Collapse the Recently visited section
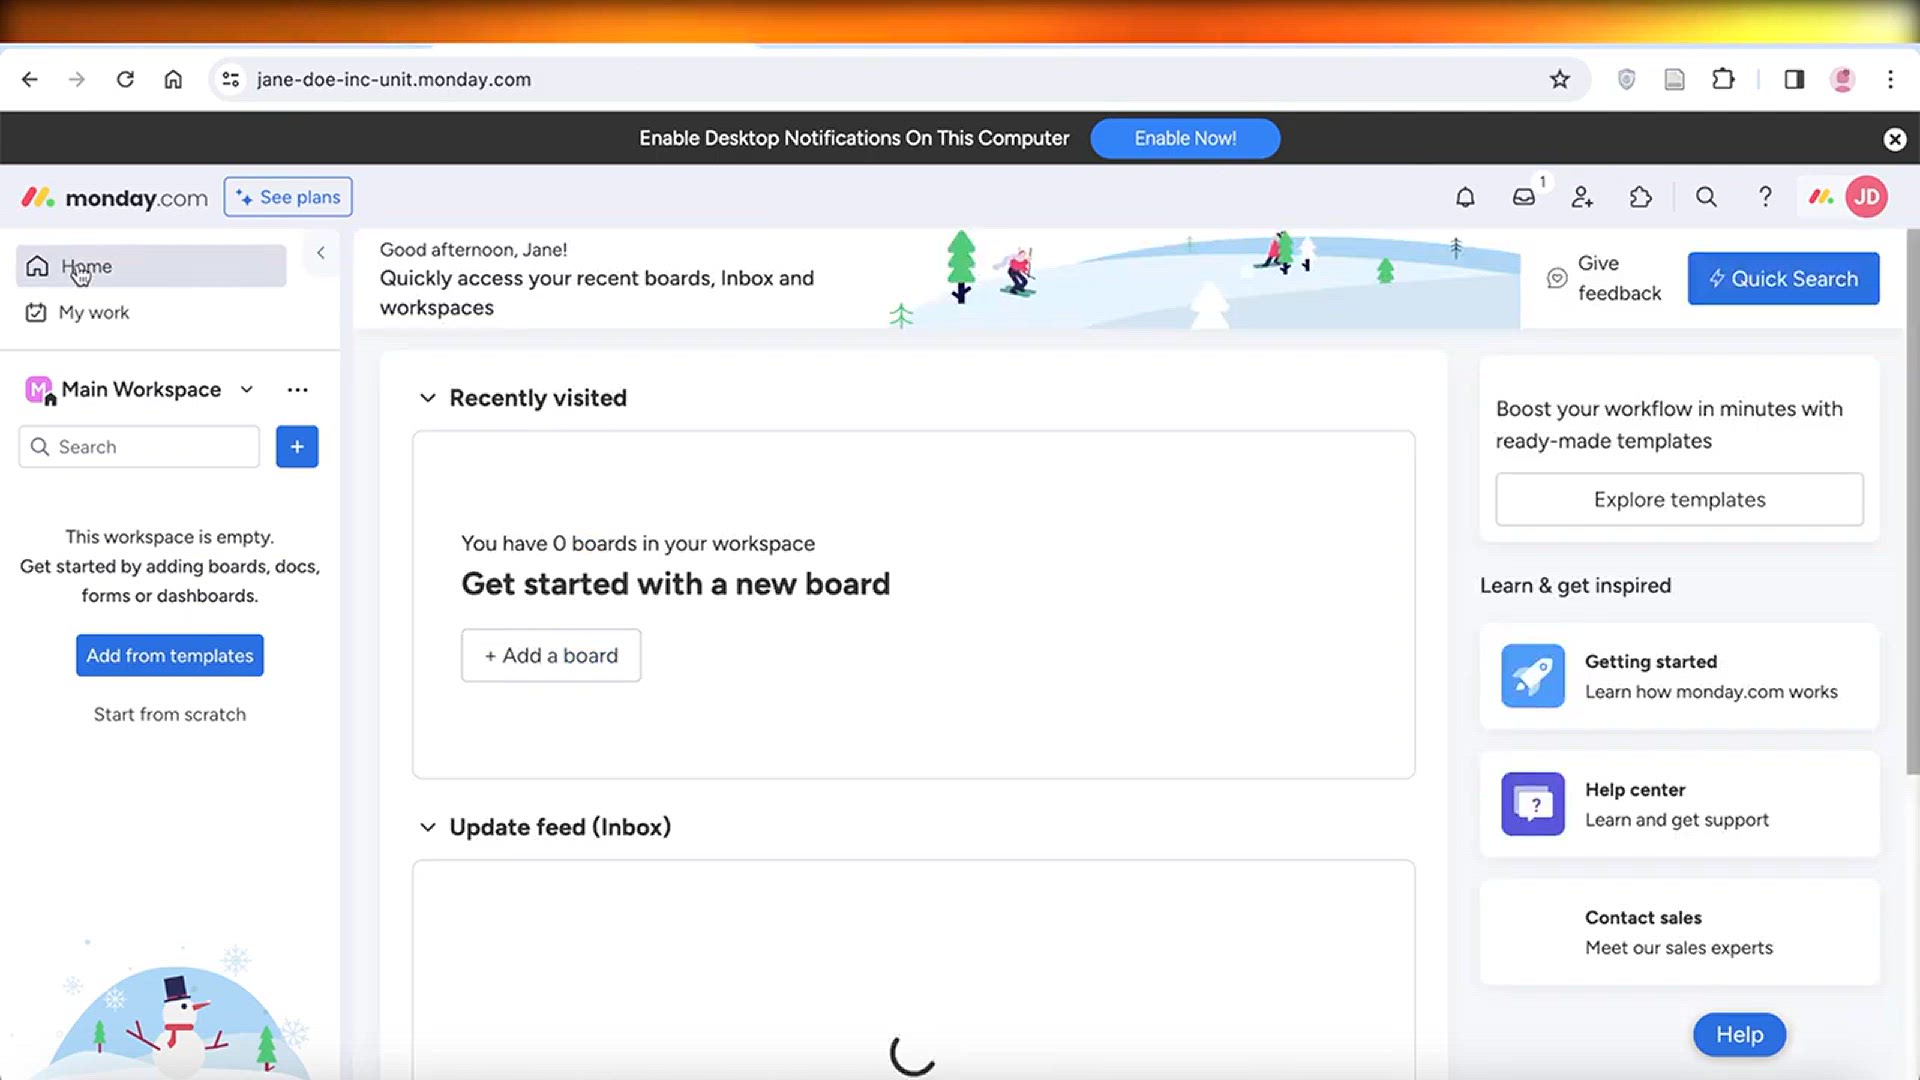1920x1080 pixels. [428, 398]
